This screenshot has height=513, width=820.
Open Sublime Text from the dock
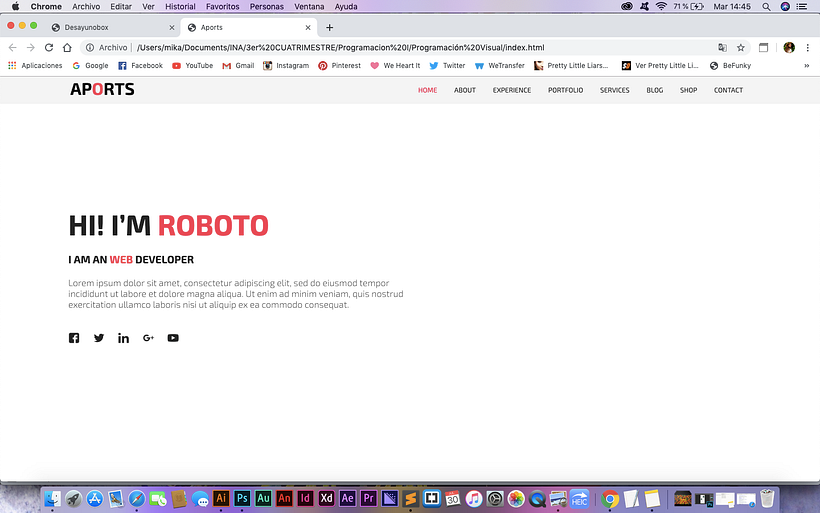[x=411, y=498]
